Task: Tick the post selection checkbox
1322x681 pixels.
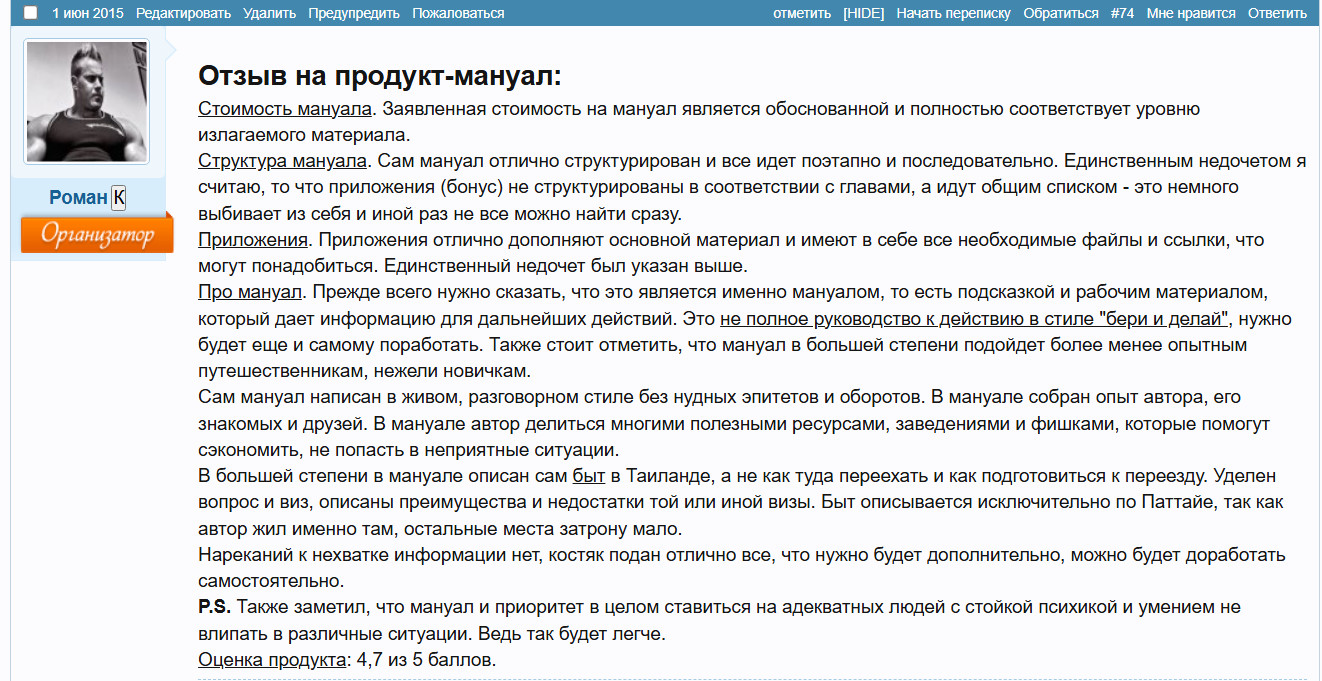Action: pos(31,13)
